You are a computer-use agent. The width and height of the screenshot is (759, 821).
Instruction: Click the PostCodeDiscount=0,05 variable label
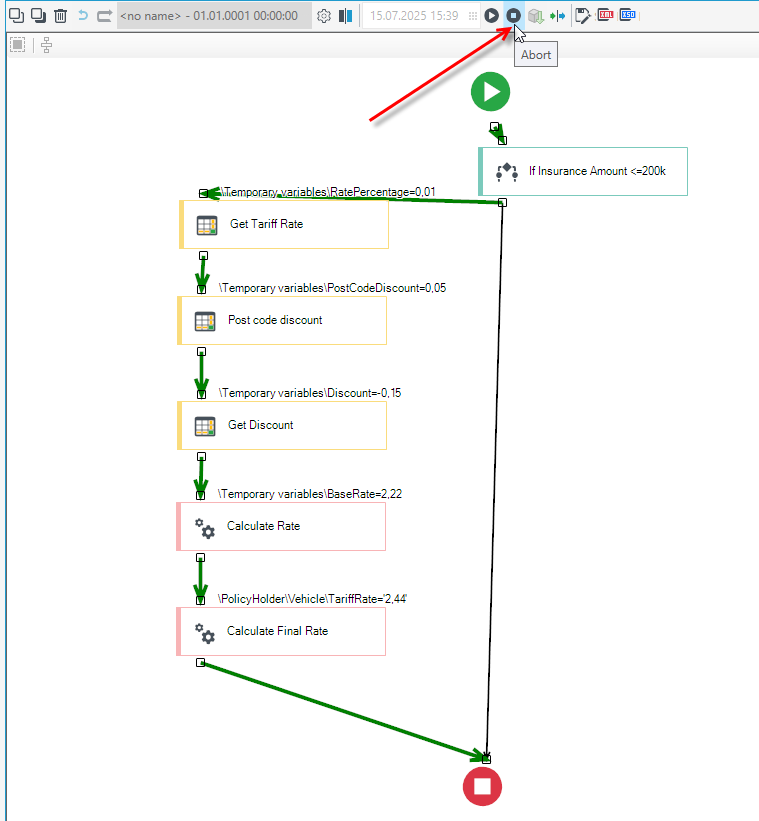pyautogui.click(x=332, y=287)
